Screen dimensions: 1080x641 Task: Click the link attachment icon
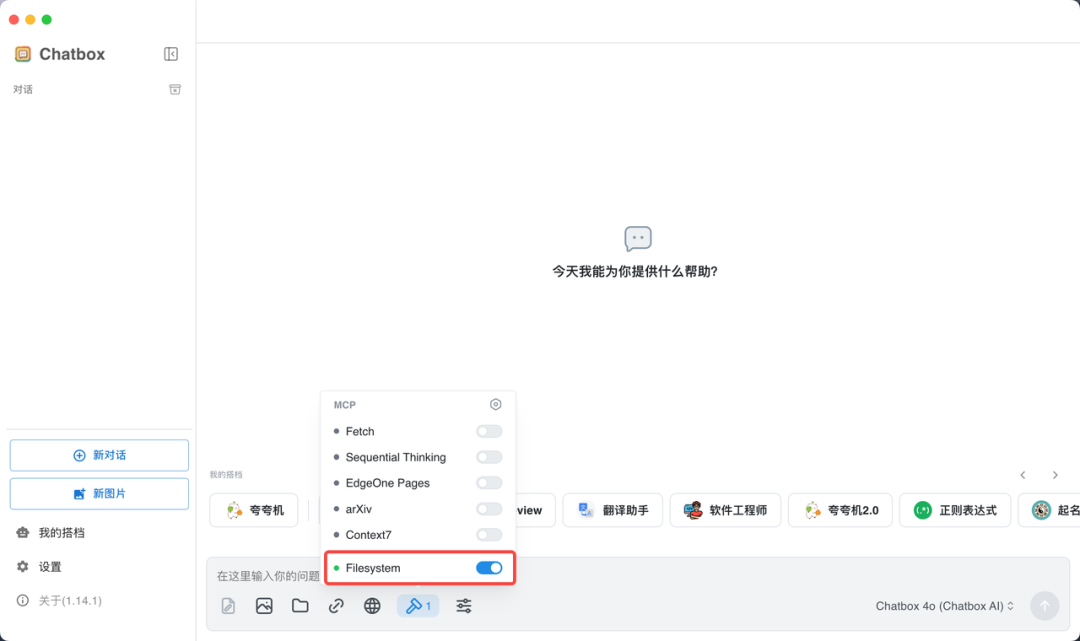(x=336, y=605)
